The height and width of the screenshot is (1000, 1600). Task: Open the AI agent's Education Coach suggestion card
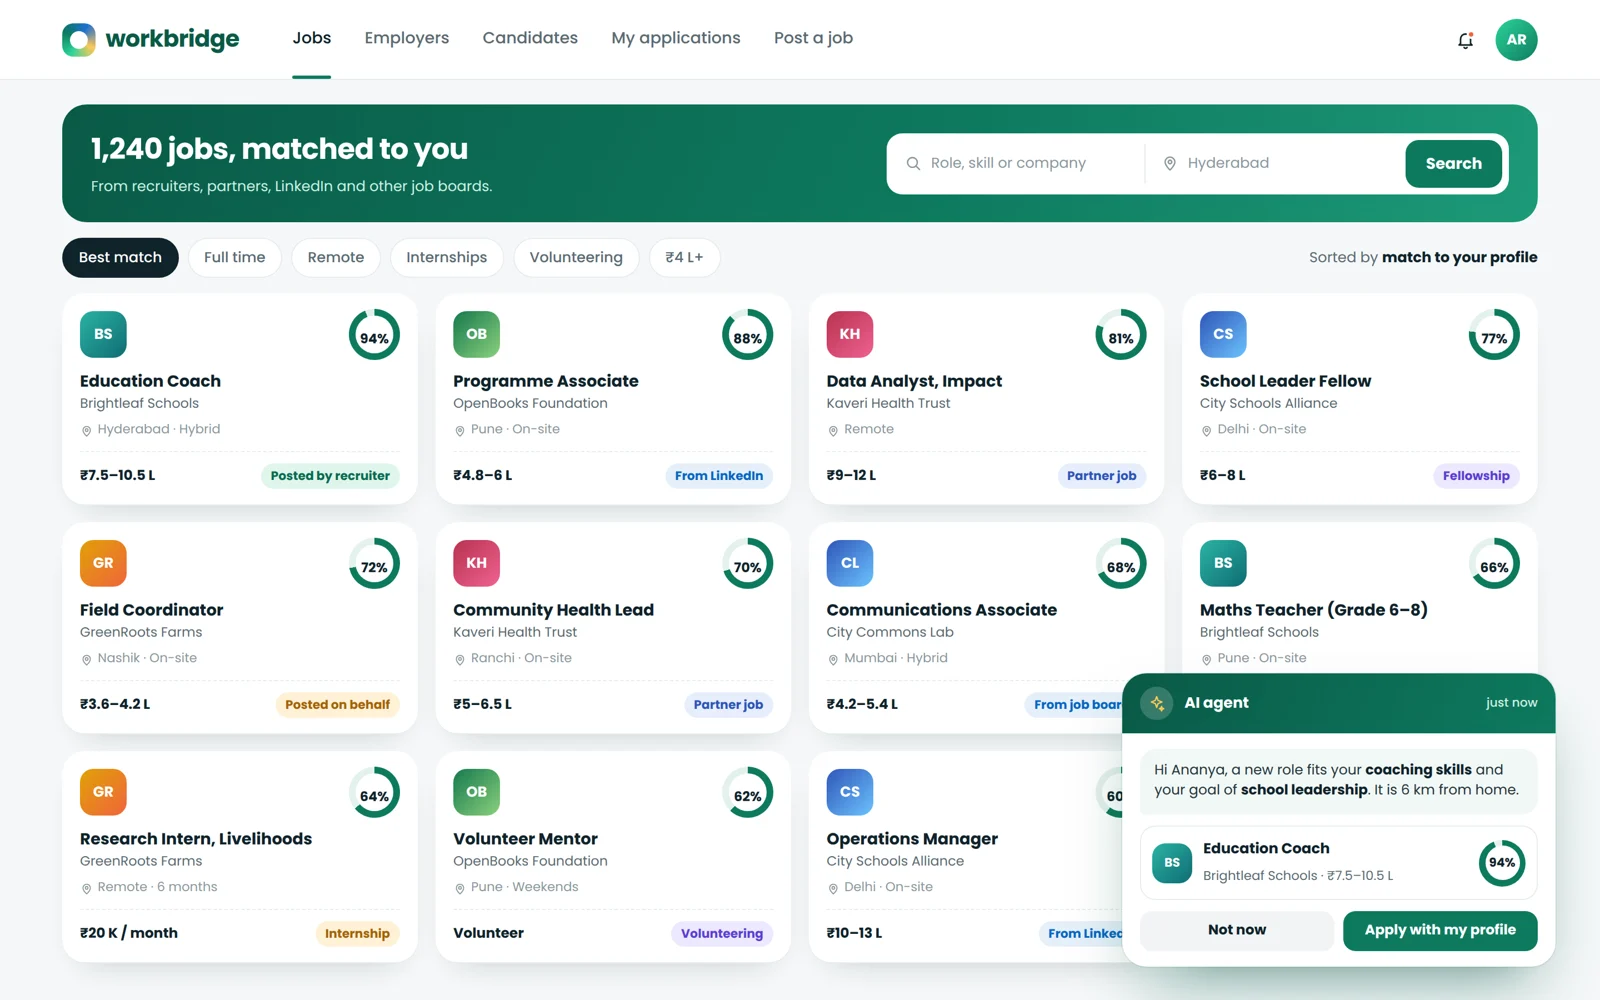1338,862
